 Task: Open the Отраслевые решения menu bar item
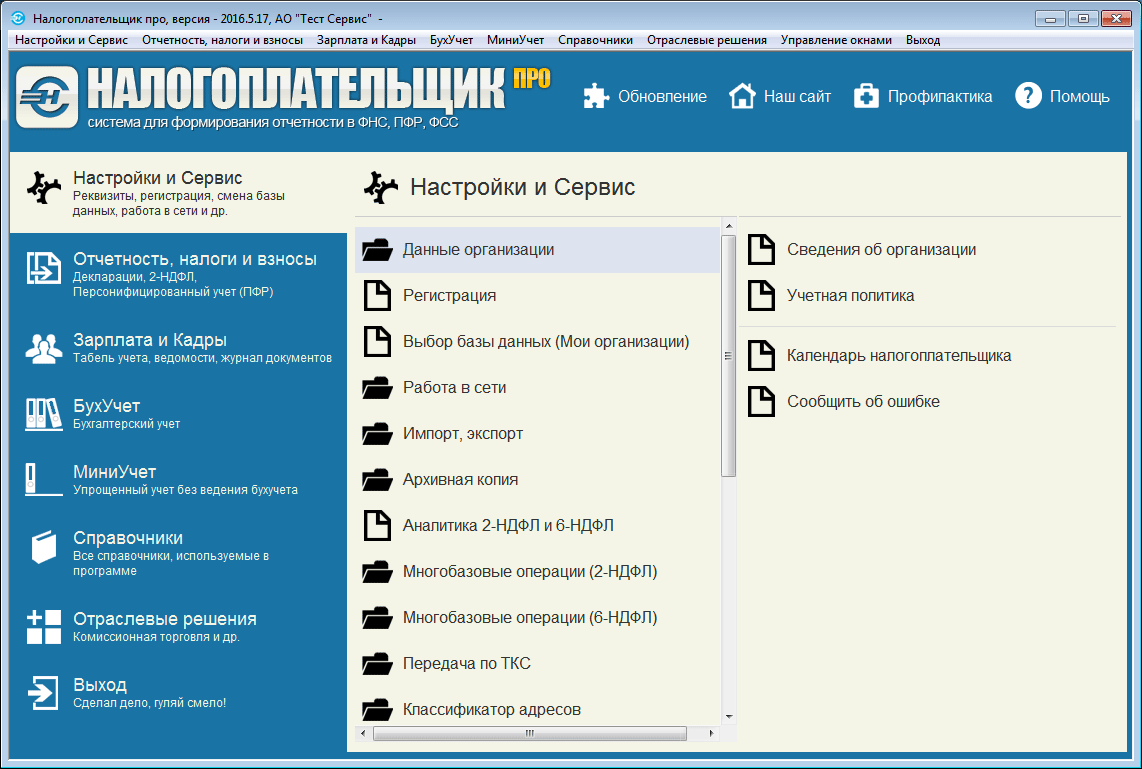click(706, 40)
